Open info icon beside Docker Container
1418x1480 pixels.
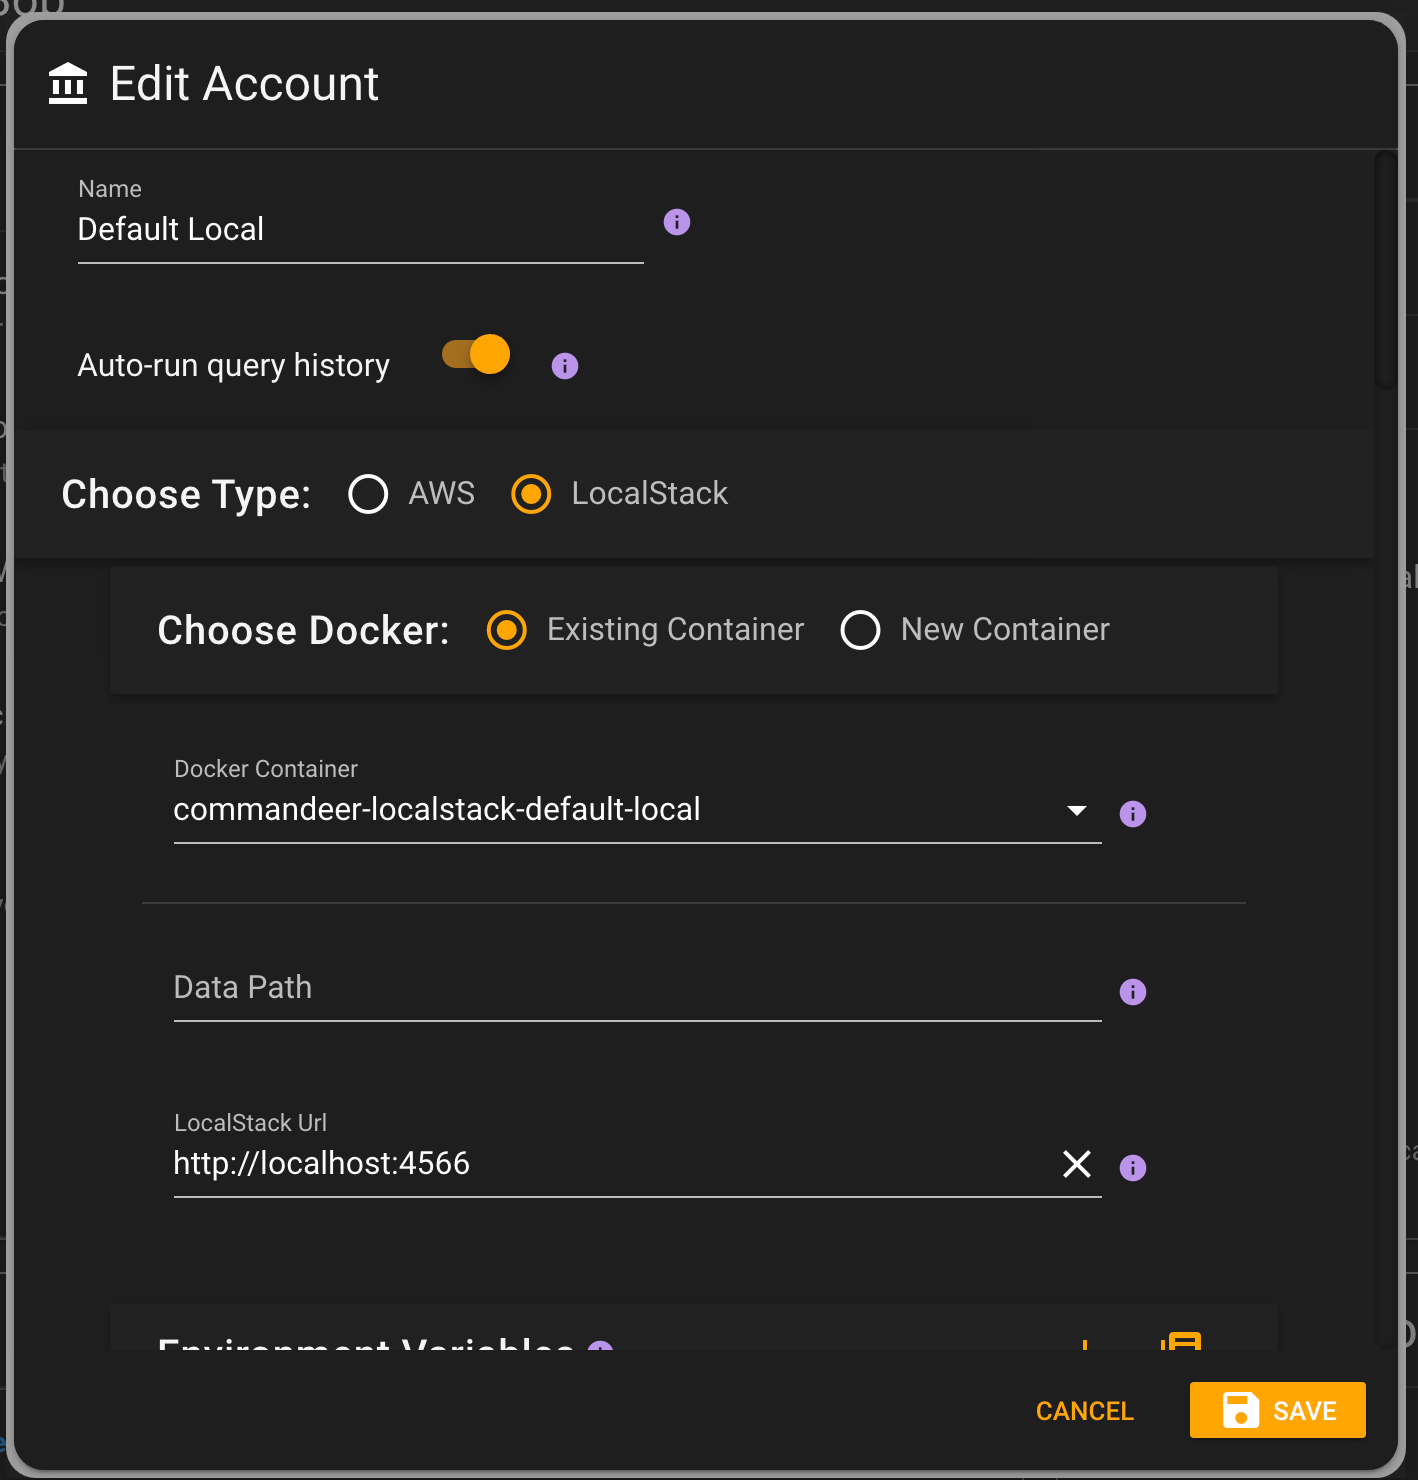1133,814
